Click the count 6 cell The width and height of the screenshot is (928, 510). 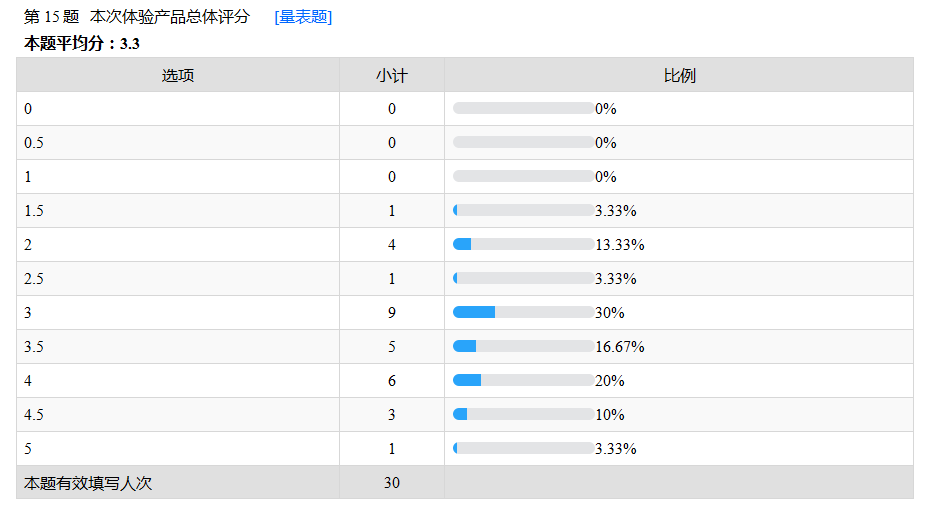coord(392,381)
